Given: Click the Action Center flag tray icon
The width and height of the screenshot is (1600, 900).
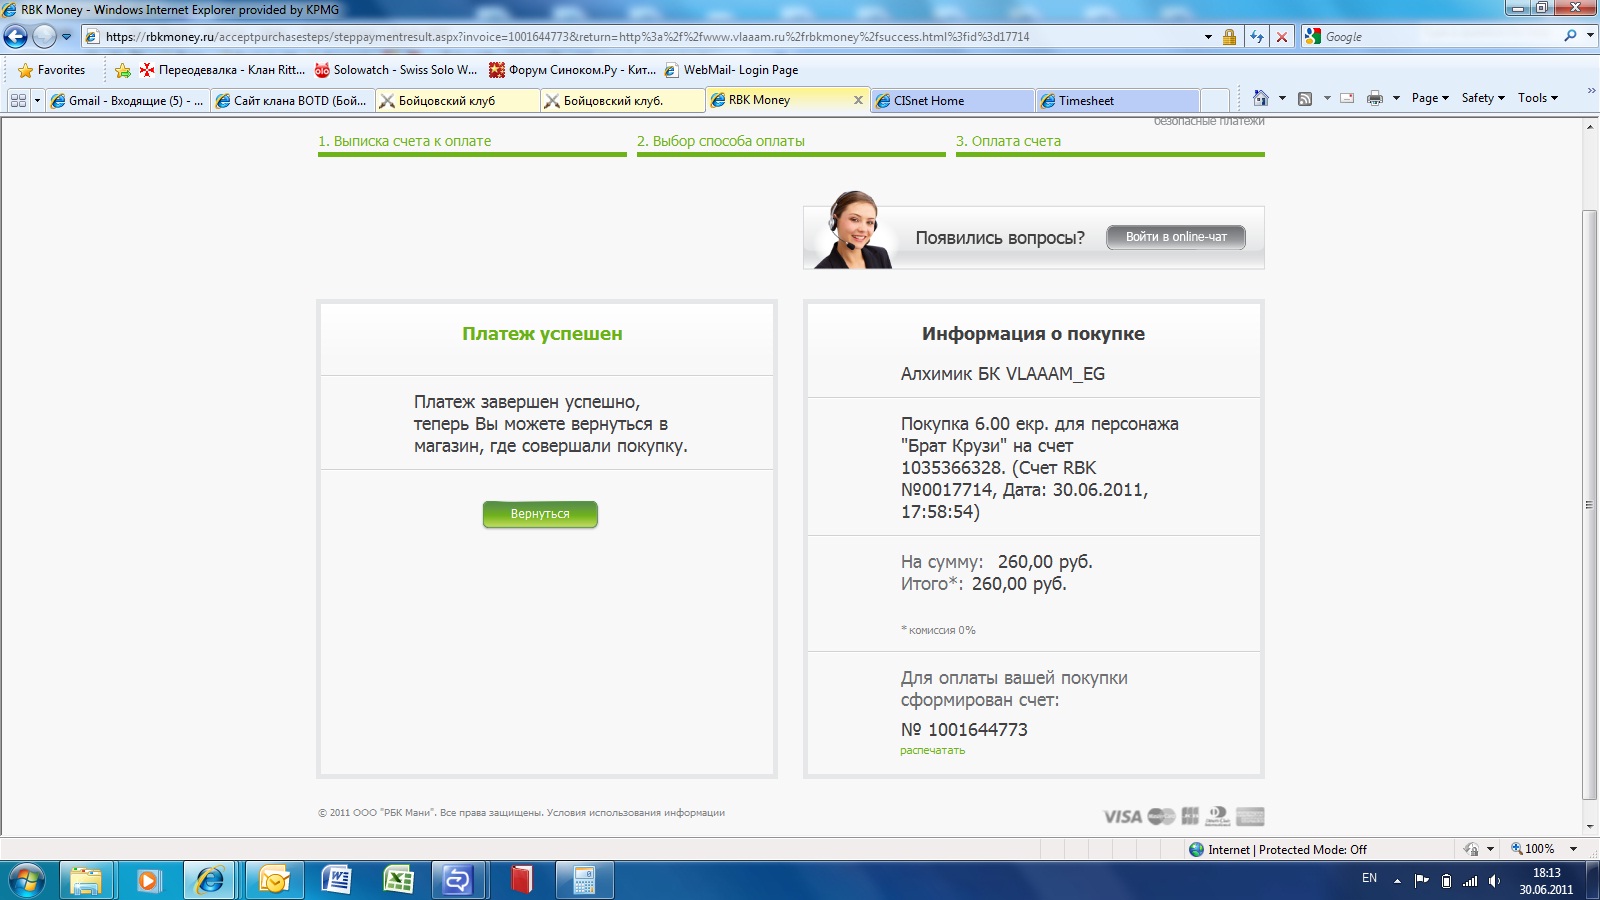Looking at the screenshot, I should [1421, 881].
